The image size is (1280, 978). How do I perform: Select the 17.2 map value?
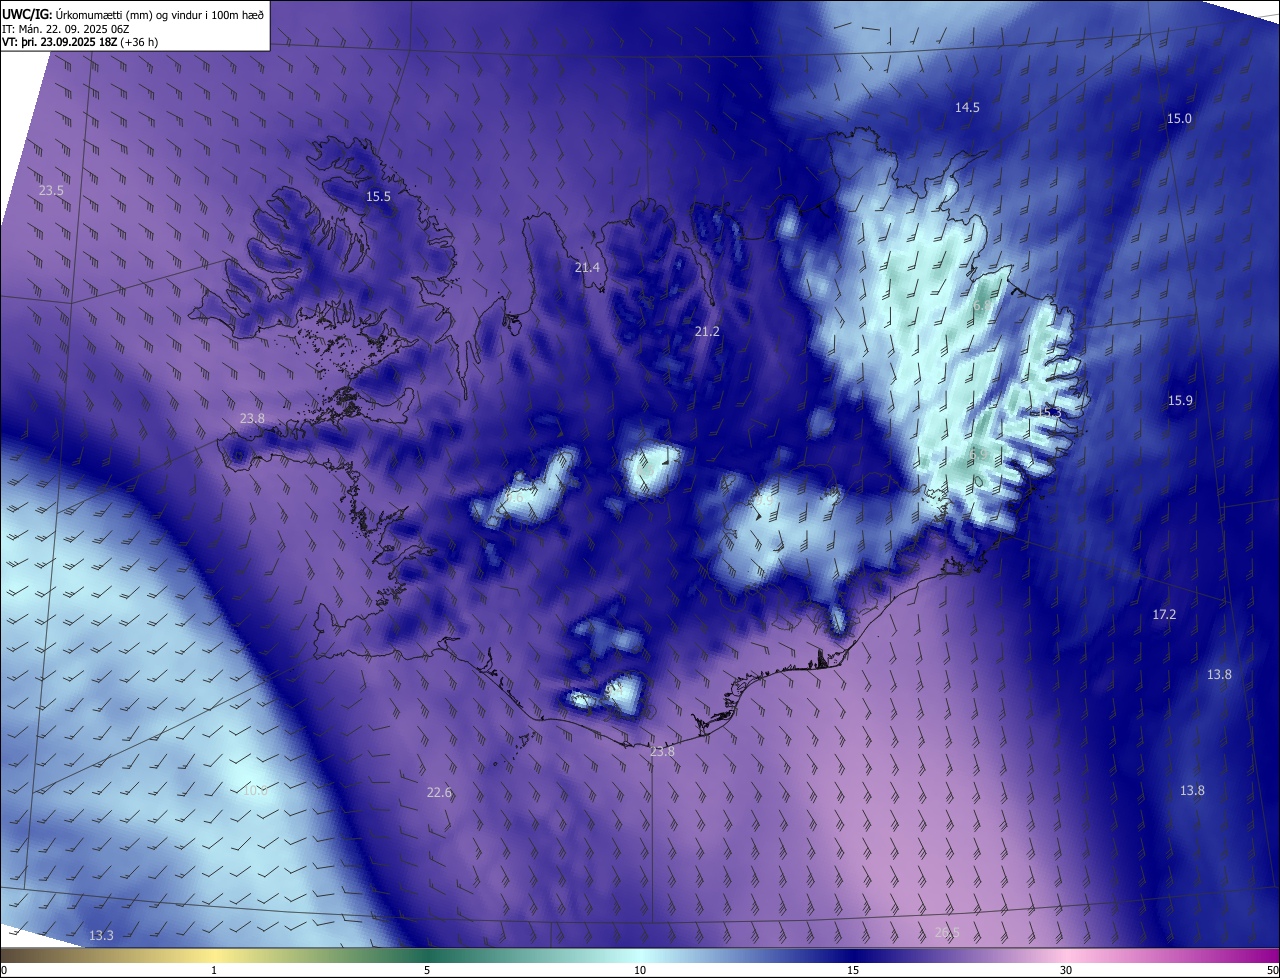pyautogui.click(x=1164, y=614)
